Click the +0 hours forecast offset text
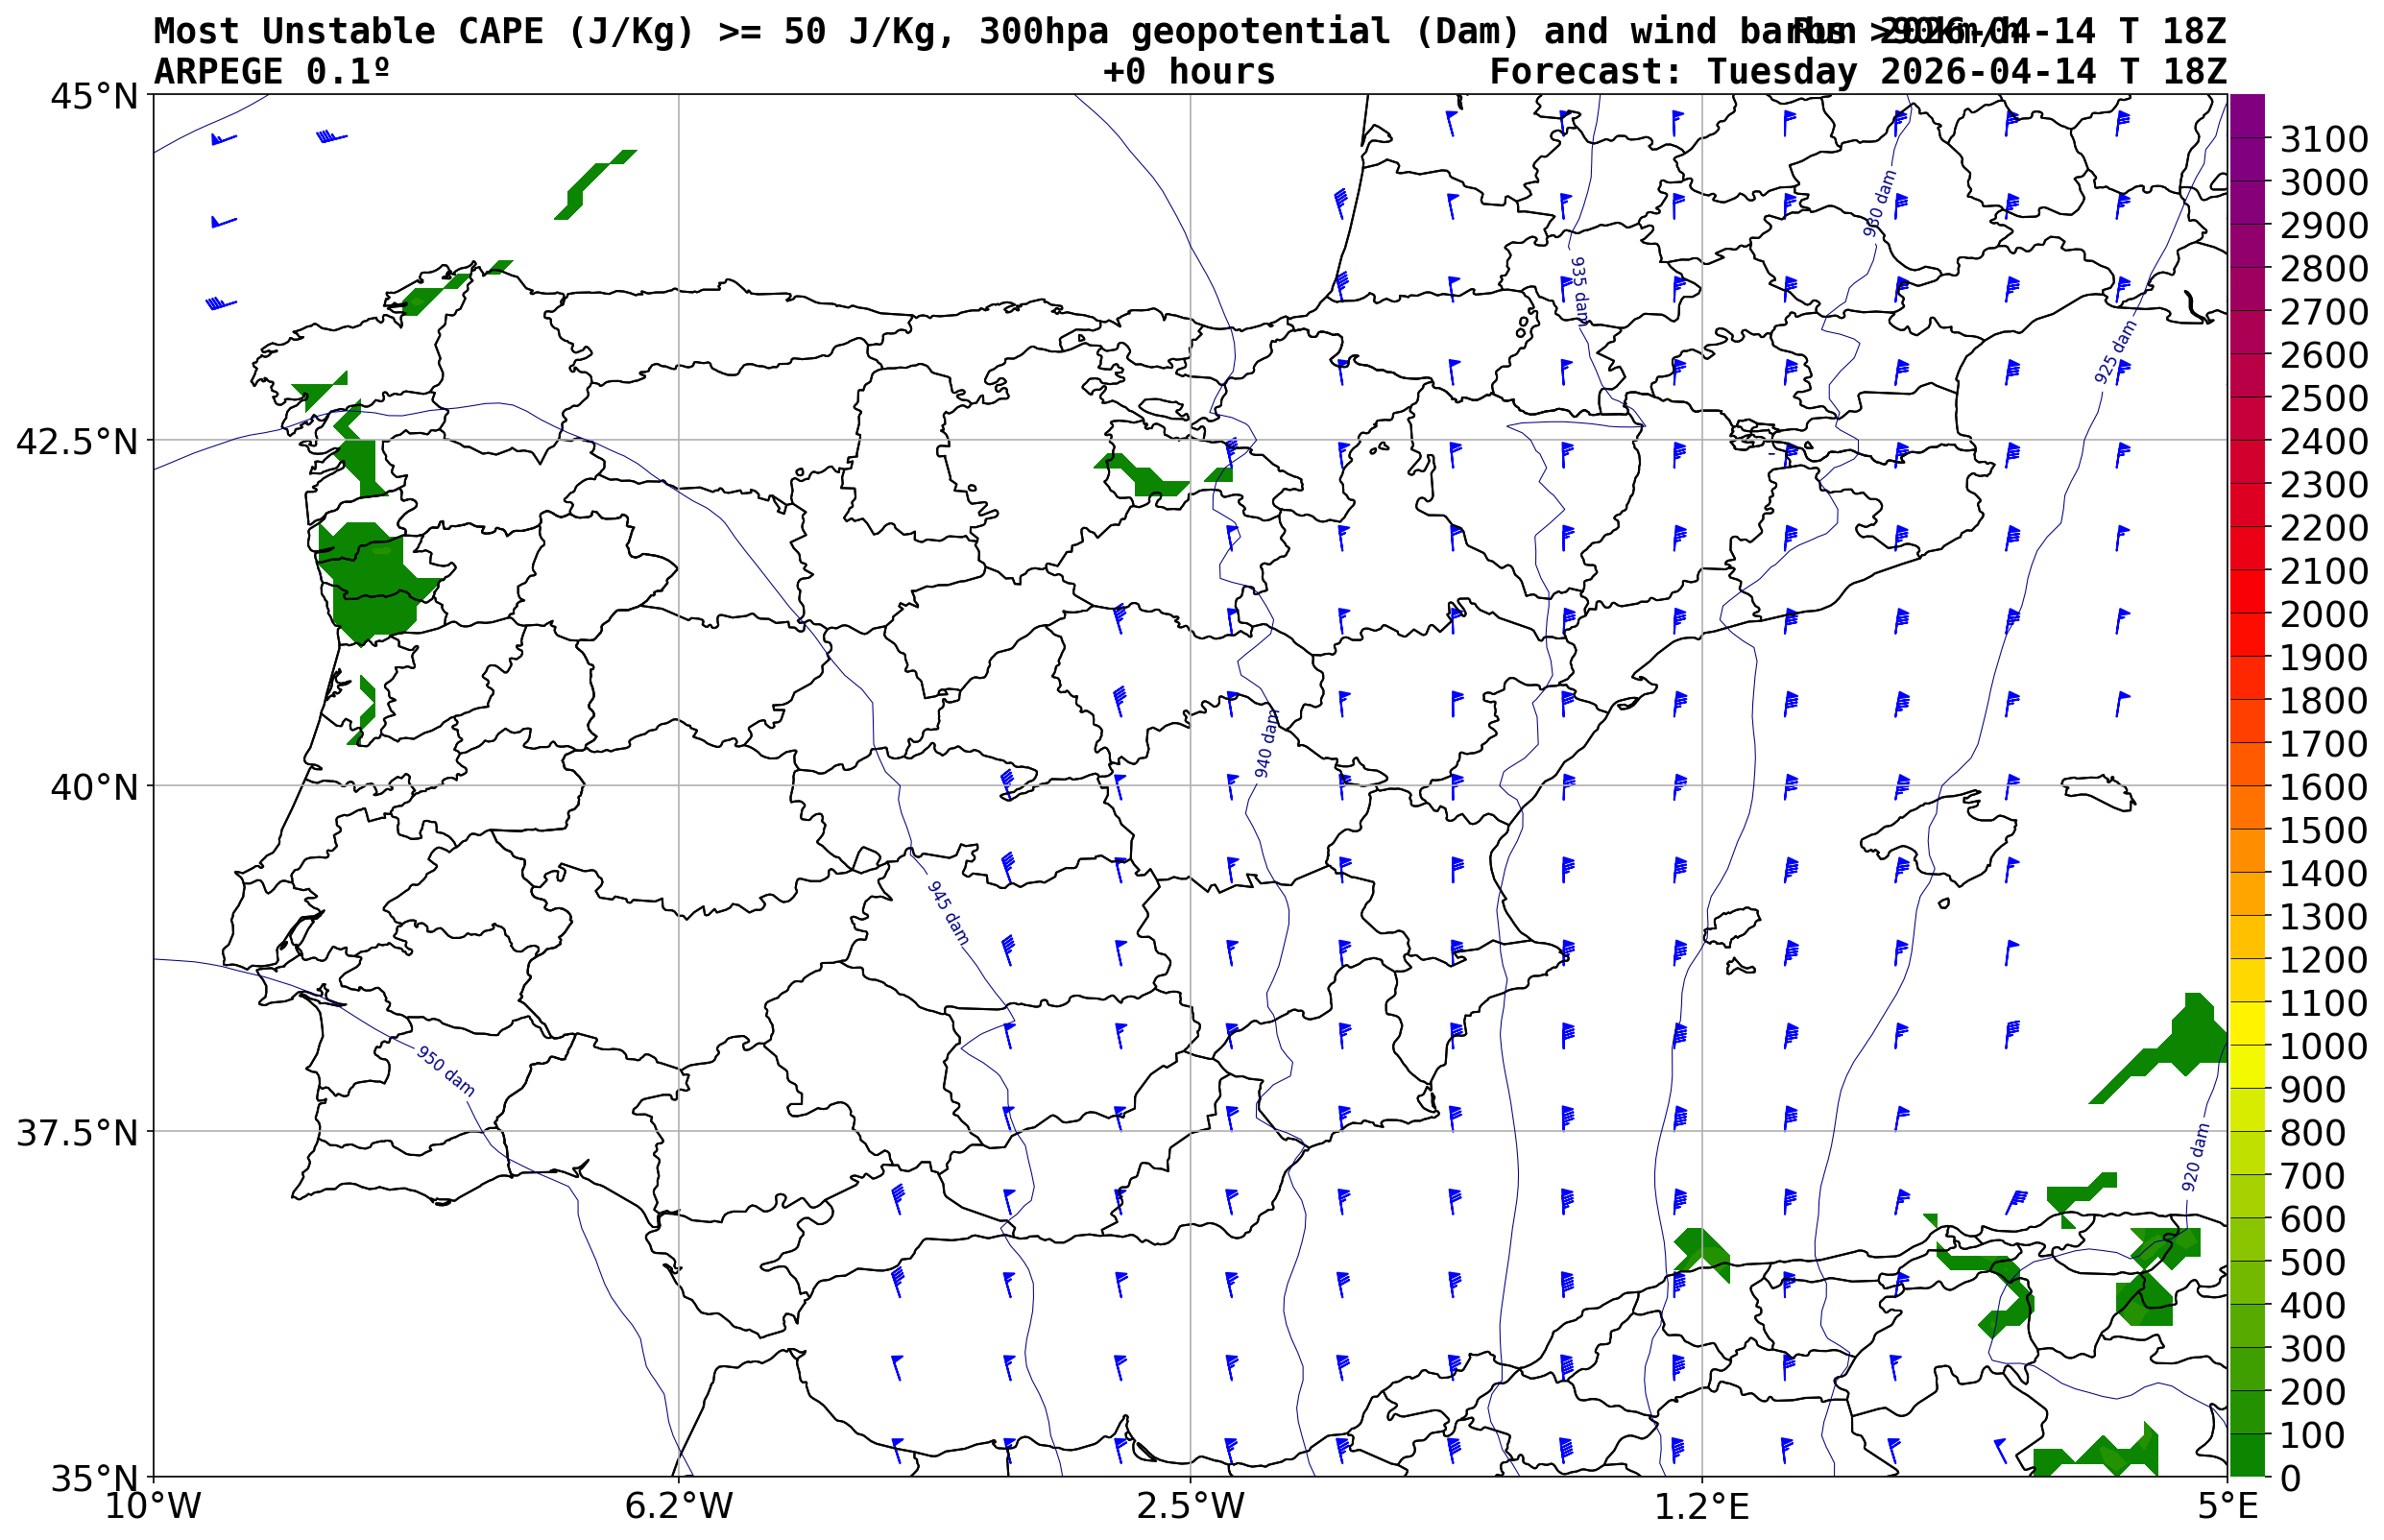Viewport: 2384px width, 1540px height. click(x=1188, y=72)
